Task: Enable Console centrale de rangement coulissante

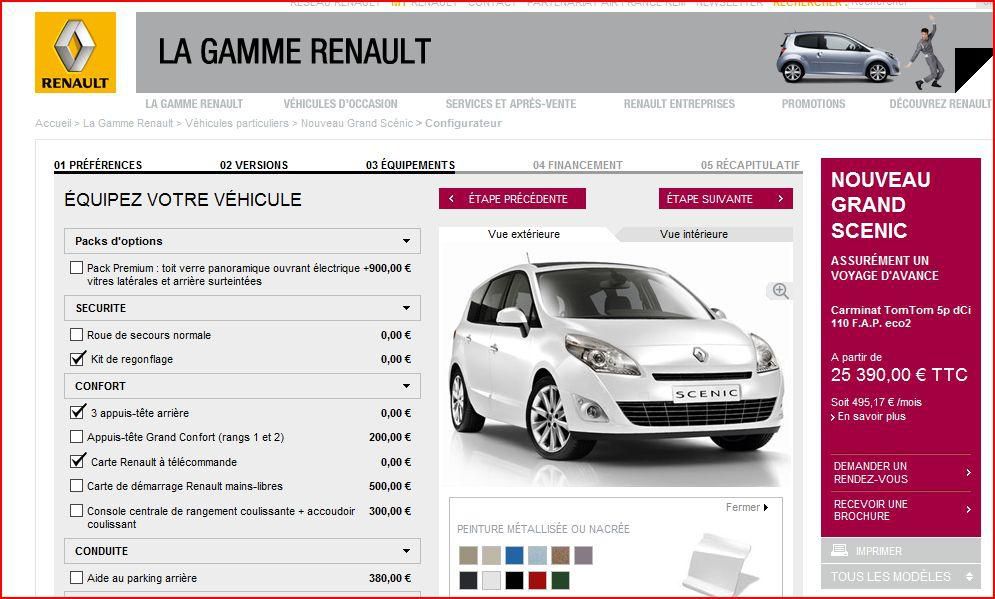Action: coord(76,510)
